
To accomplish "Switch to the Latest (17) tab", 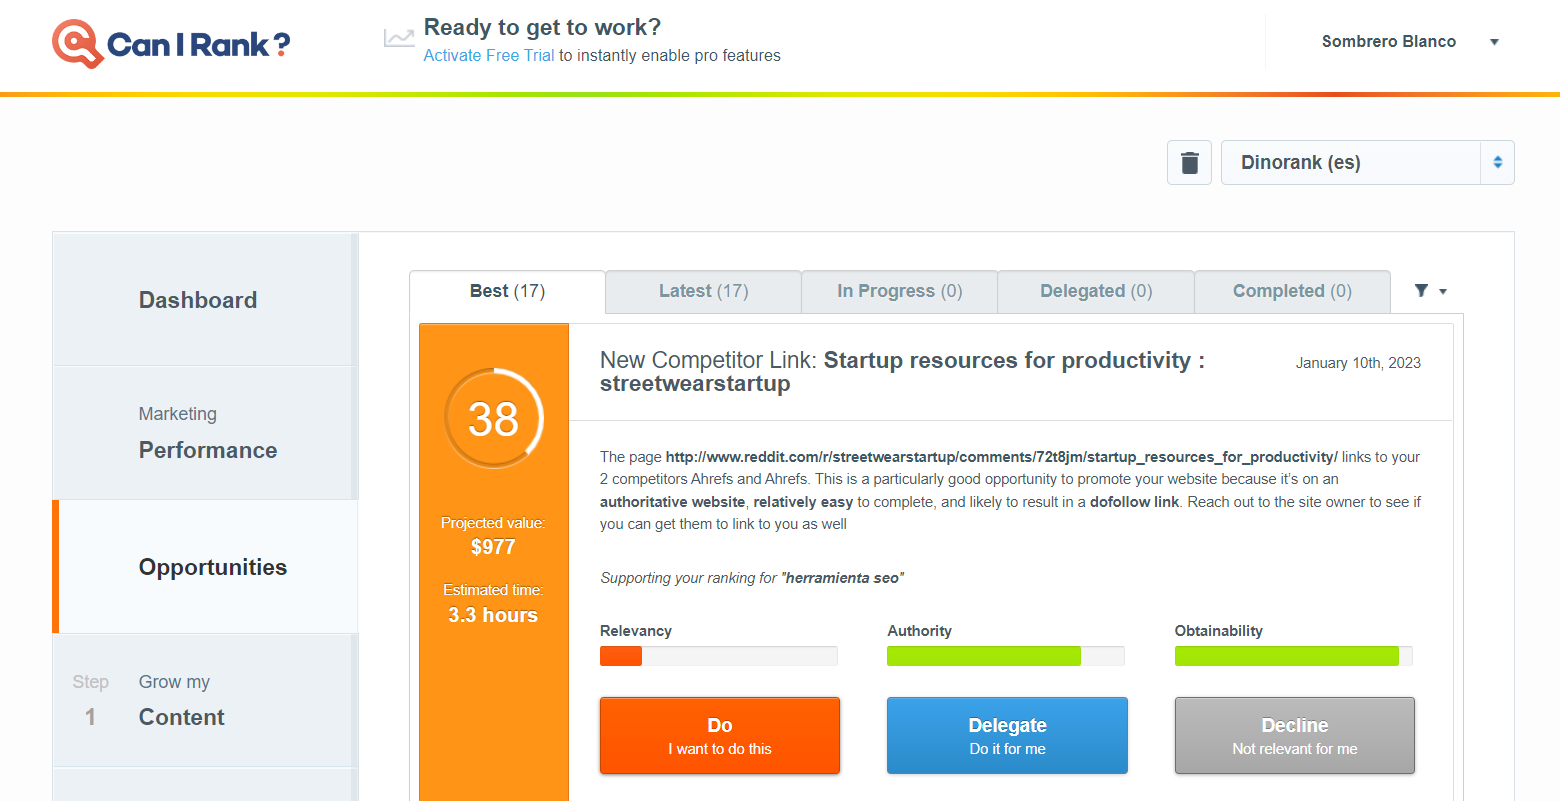I will tap(703, 291).
